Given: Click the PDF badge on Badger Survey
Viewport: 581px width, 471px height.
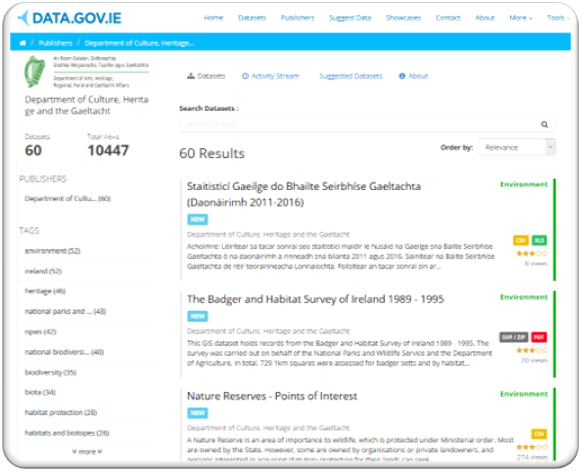Looking at the screenshot, I should pos(539,337).
